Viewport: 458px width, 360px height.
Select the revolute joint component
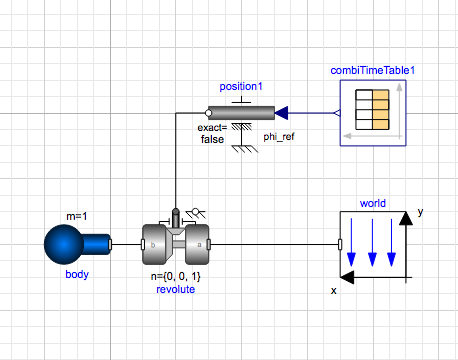[176, 244]
